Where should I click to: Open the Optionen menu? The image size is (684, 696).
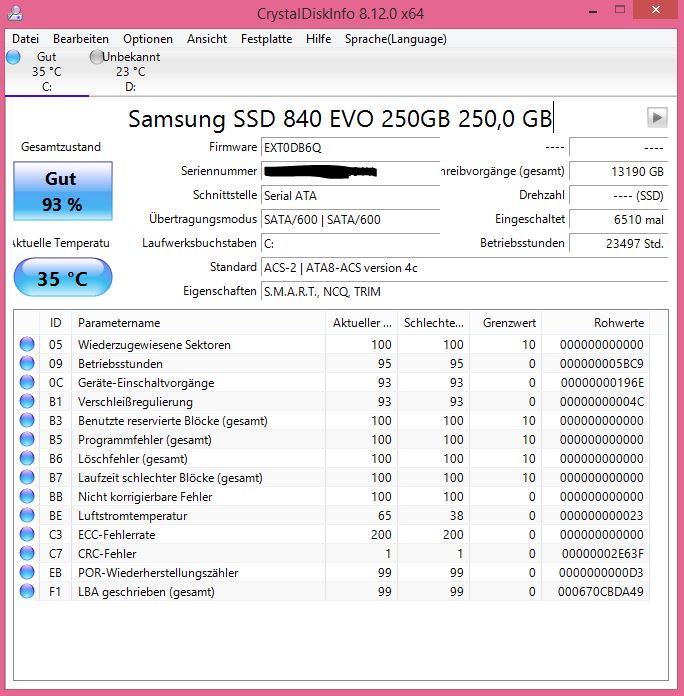[x=148, y=39]
